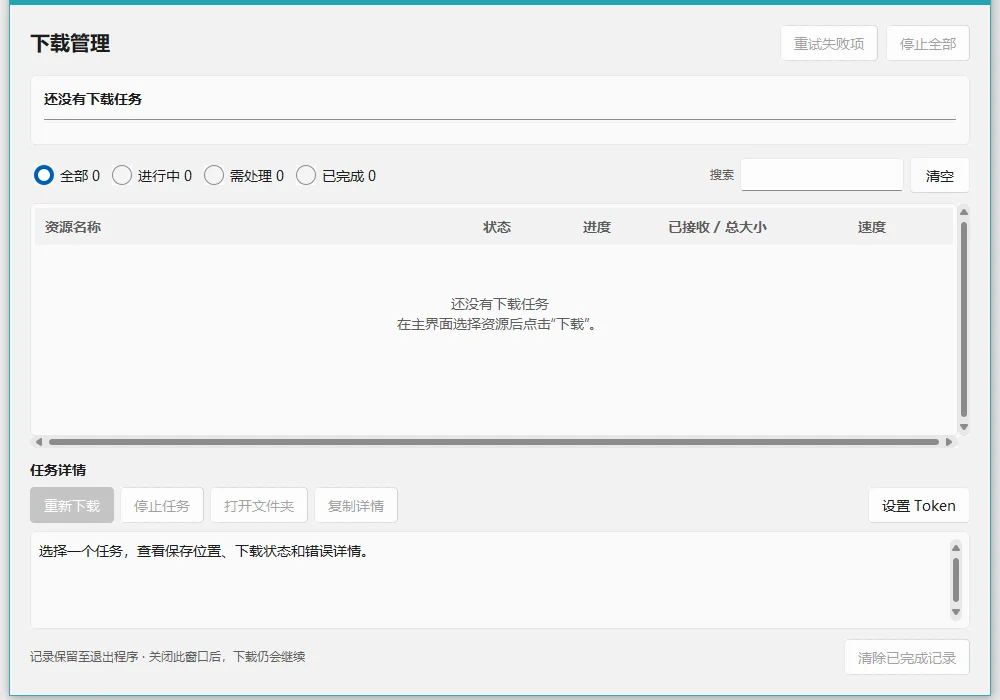The width and height of the screenshot is (1000, 700).
Task: Click the details box scroll-down arrow
Action: 955,612
